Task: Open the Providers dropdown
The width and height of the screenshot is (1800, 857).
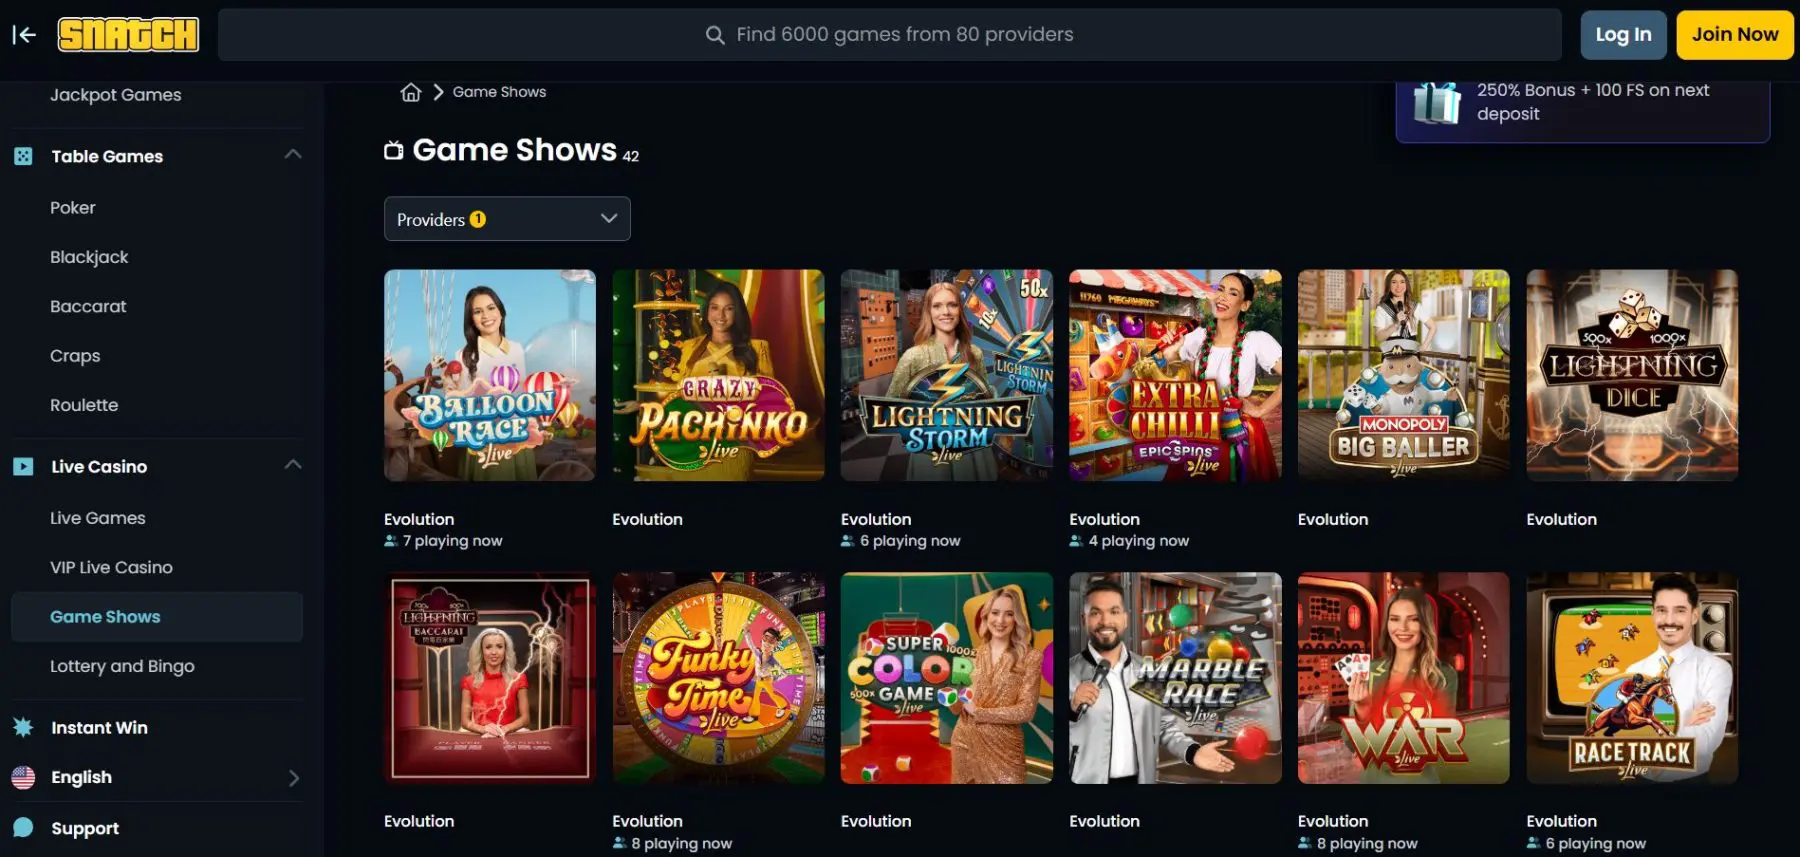Action: tap(507, 219)
